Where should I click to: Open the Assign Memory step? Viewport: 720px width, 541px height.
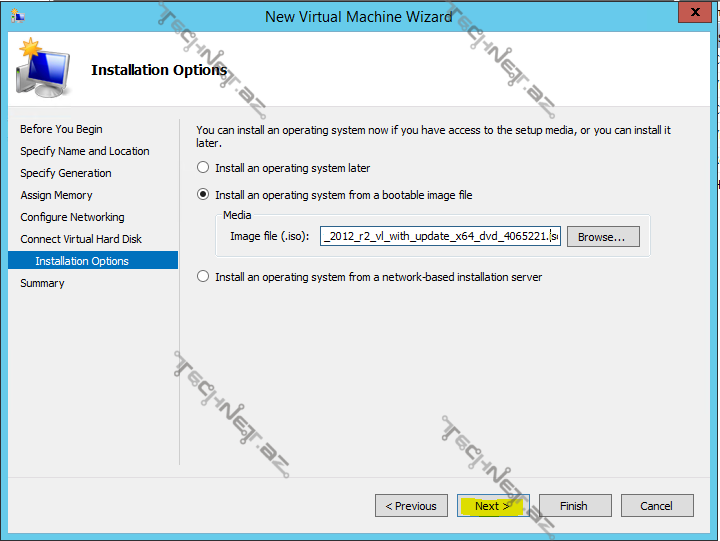tap(56, 195)
